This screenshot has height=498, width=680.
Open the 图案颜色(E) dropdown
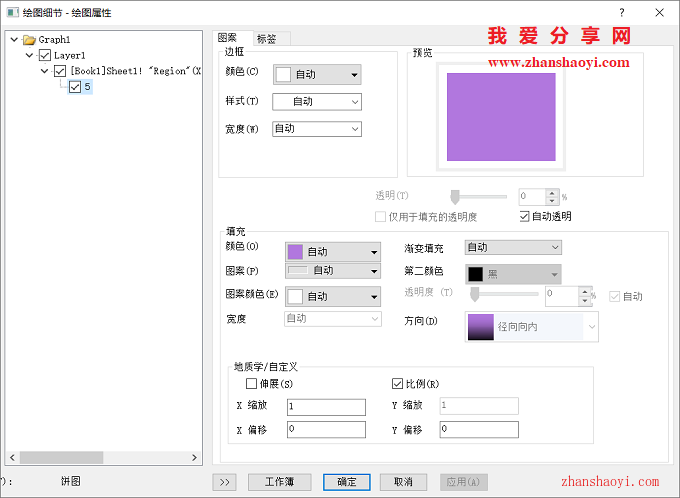tap(333, 297)
